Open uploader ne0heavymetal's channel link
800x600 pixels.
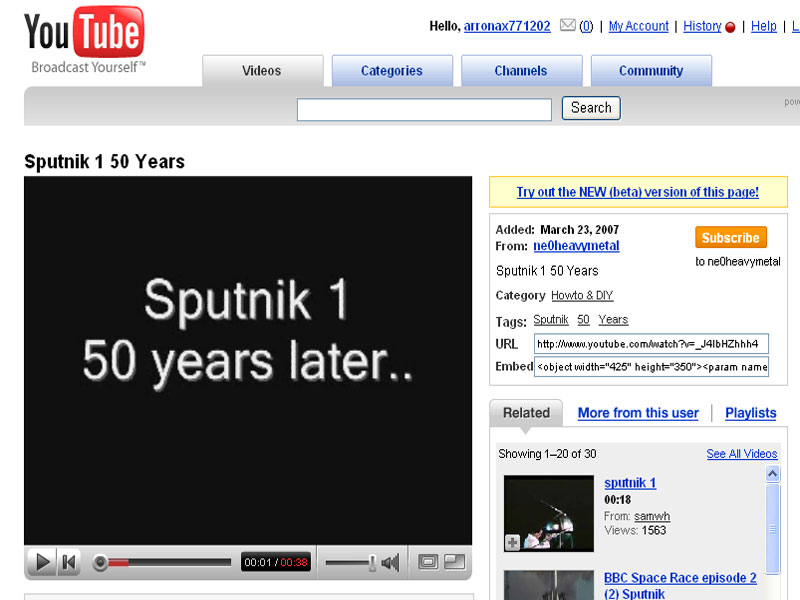pos(576,245)
